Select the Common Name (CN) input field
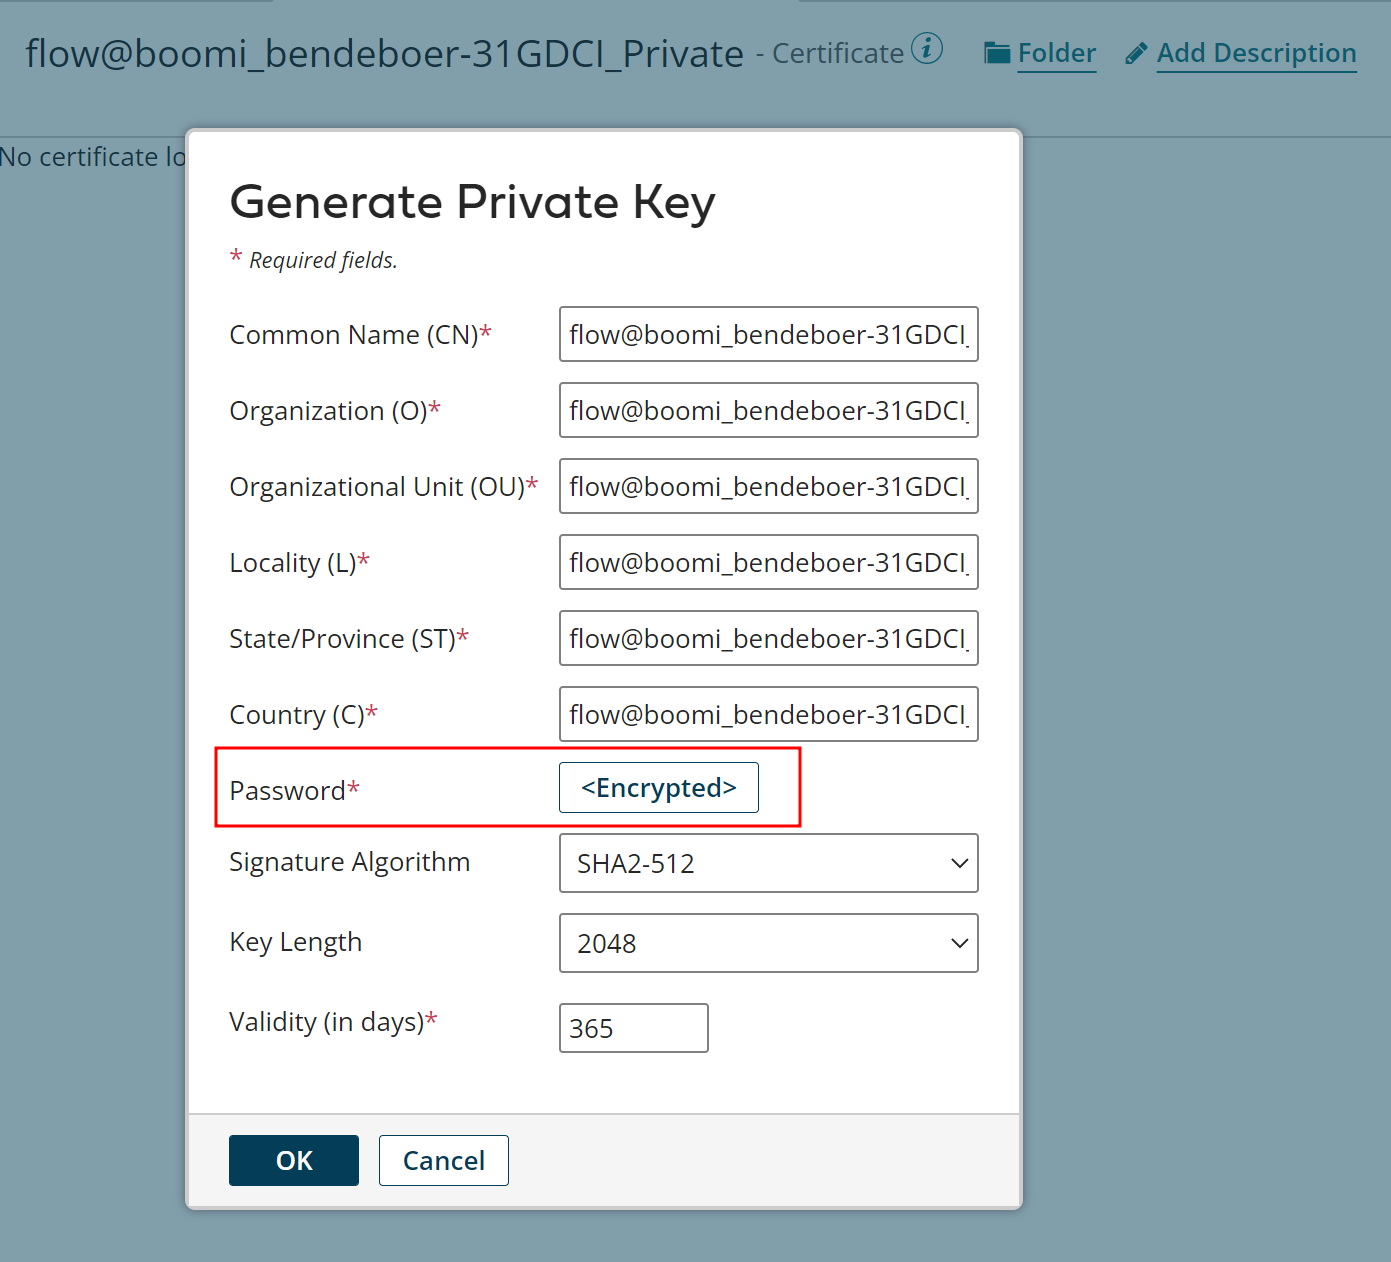Viewport: 1391px width, 1262px height. point(768,334)
